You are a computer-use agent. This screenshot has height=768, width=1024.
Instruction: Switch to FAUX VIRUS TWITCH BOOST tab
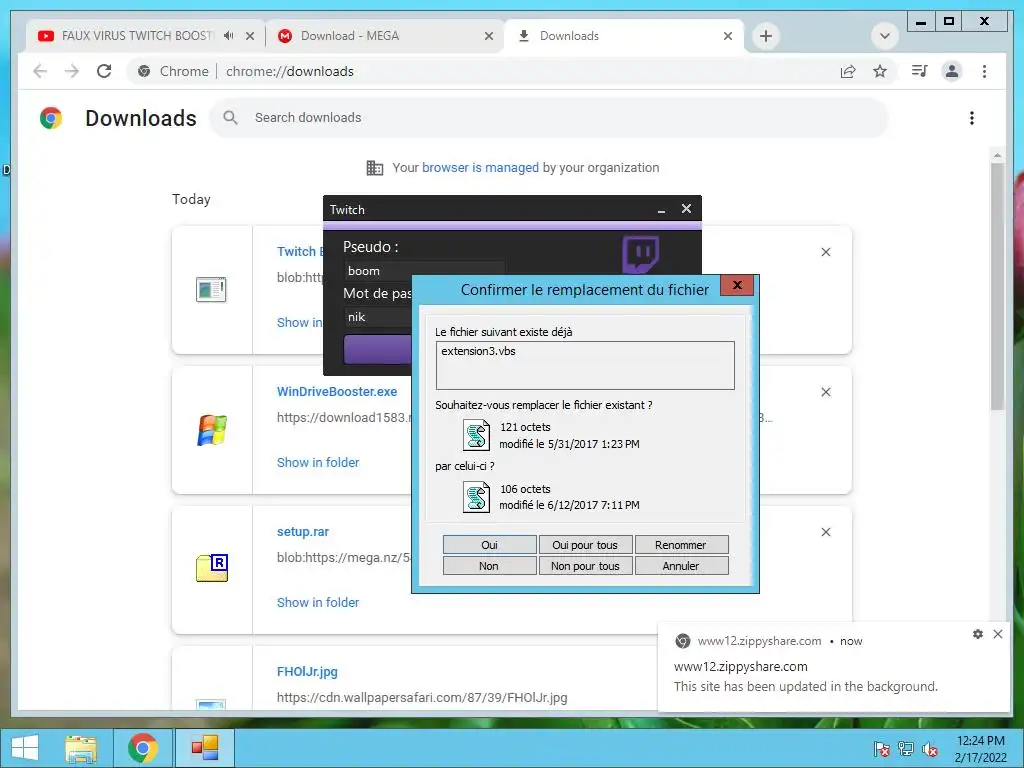[137, 36]
